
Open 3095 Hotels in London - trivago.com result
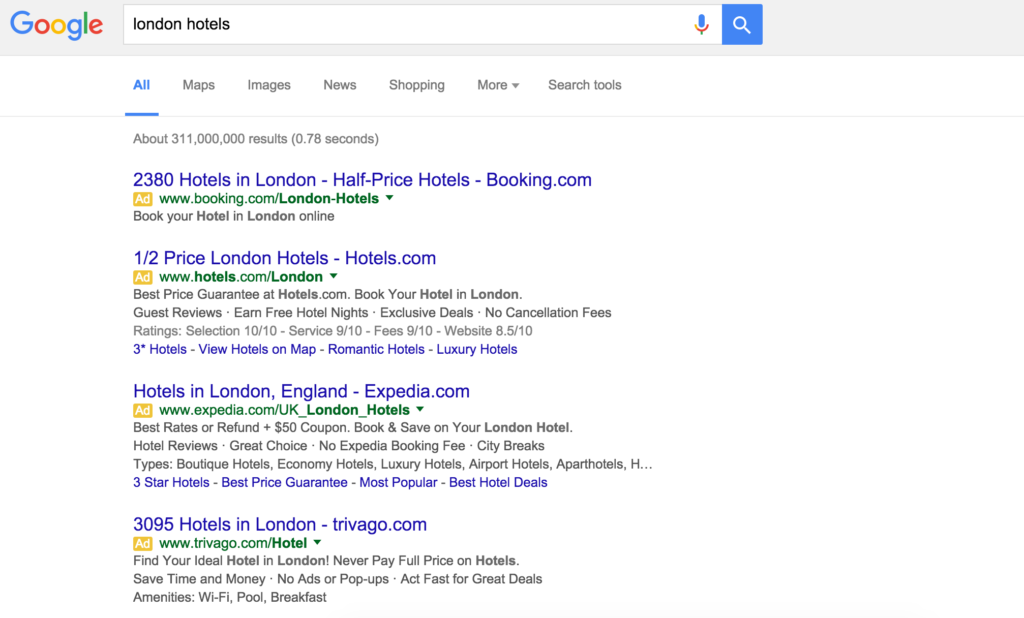(280, 525)
